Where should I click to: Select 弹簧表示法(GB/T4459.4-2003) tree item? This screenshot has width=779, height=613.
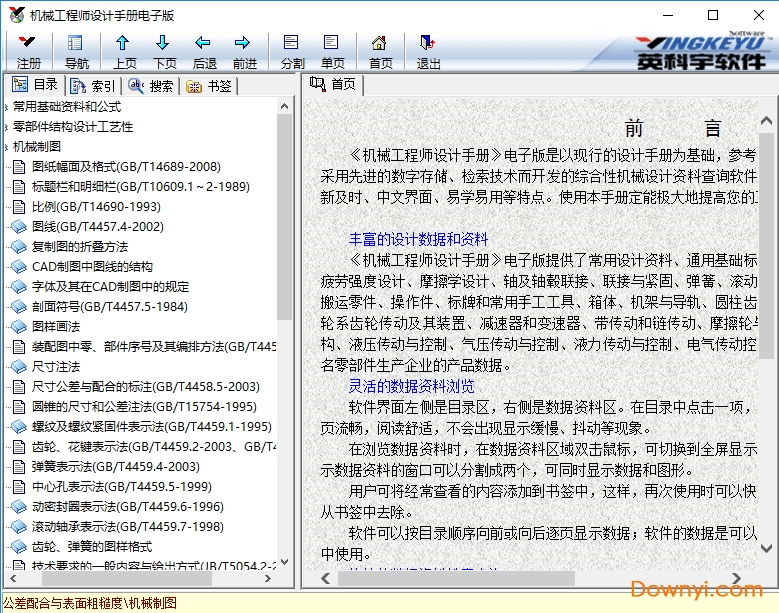[115, 467]
